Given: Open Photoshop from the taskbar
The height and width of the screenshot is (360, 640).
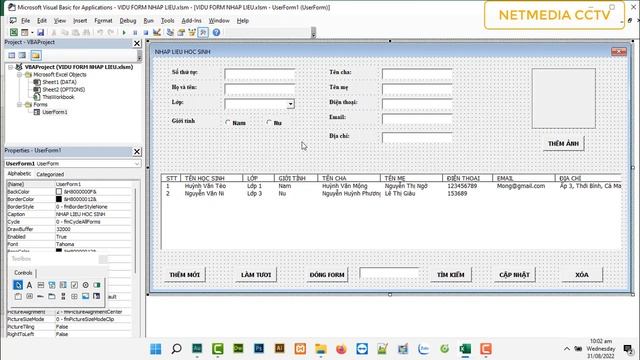Looking at the screenshot, I should point(259,349).
